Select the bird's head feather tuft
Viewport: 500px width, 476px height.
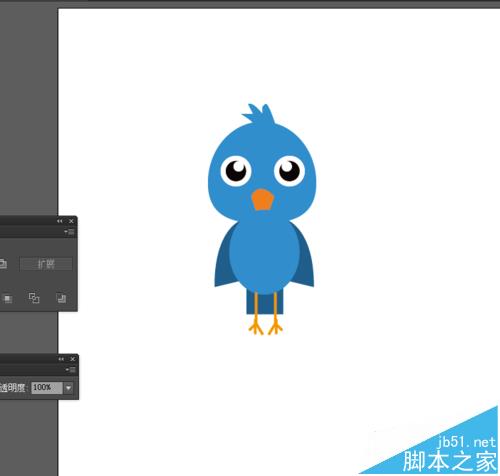pyautogui.click(x=259, y=114)
